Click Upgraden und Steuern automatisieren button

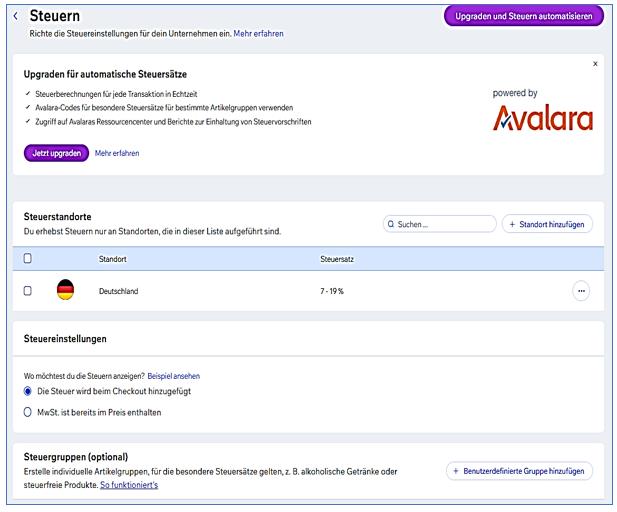(523, 15)
